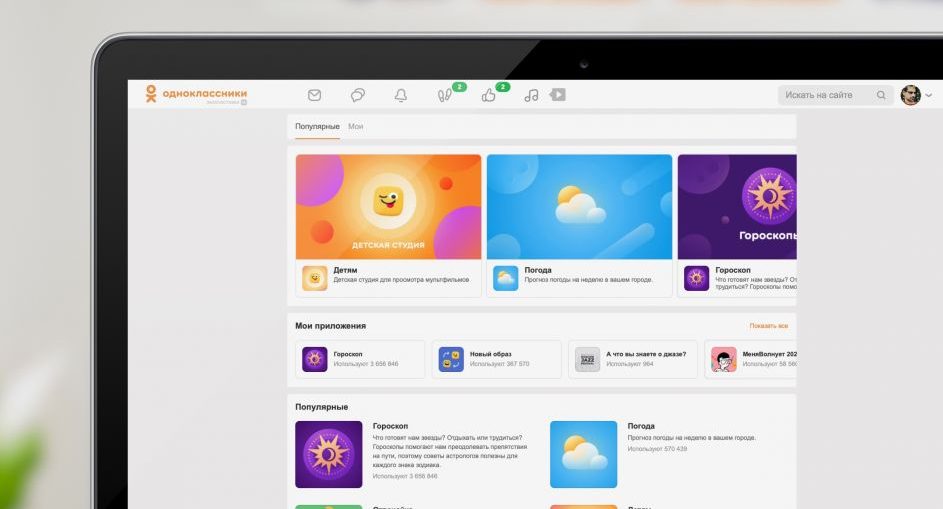The height and width of the screenshot is (509, 943).
Task: Open the Погода title under blue banner
Action: pyautogui.click(x=538, y=270)
